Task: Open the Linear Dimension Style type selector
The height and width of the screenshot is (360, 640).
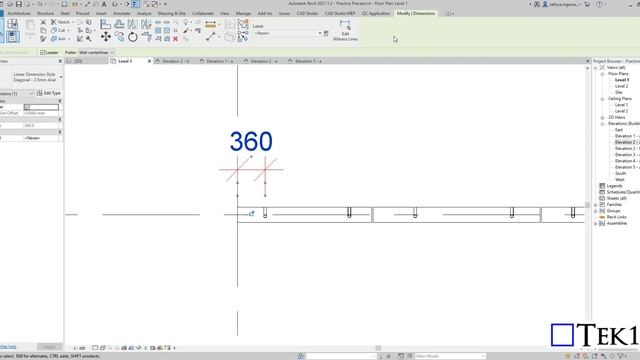Action: 32,77
